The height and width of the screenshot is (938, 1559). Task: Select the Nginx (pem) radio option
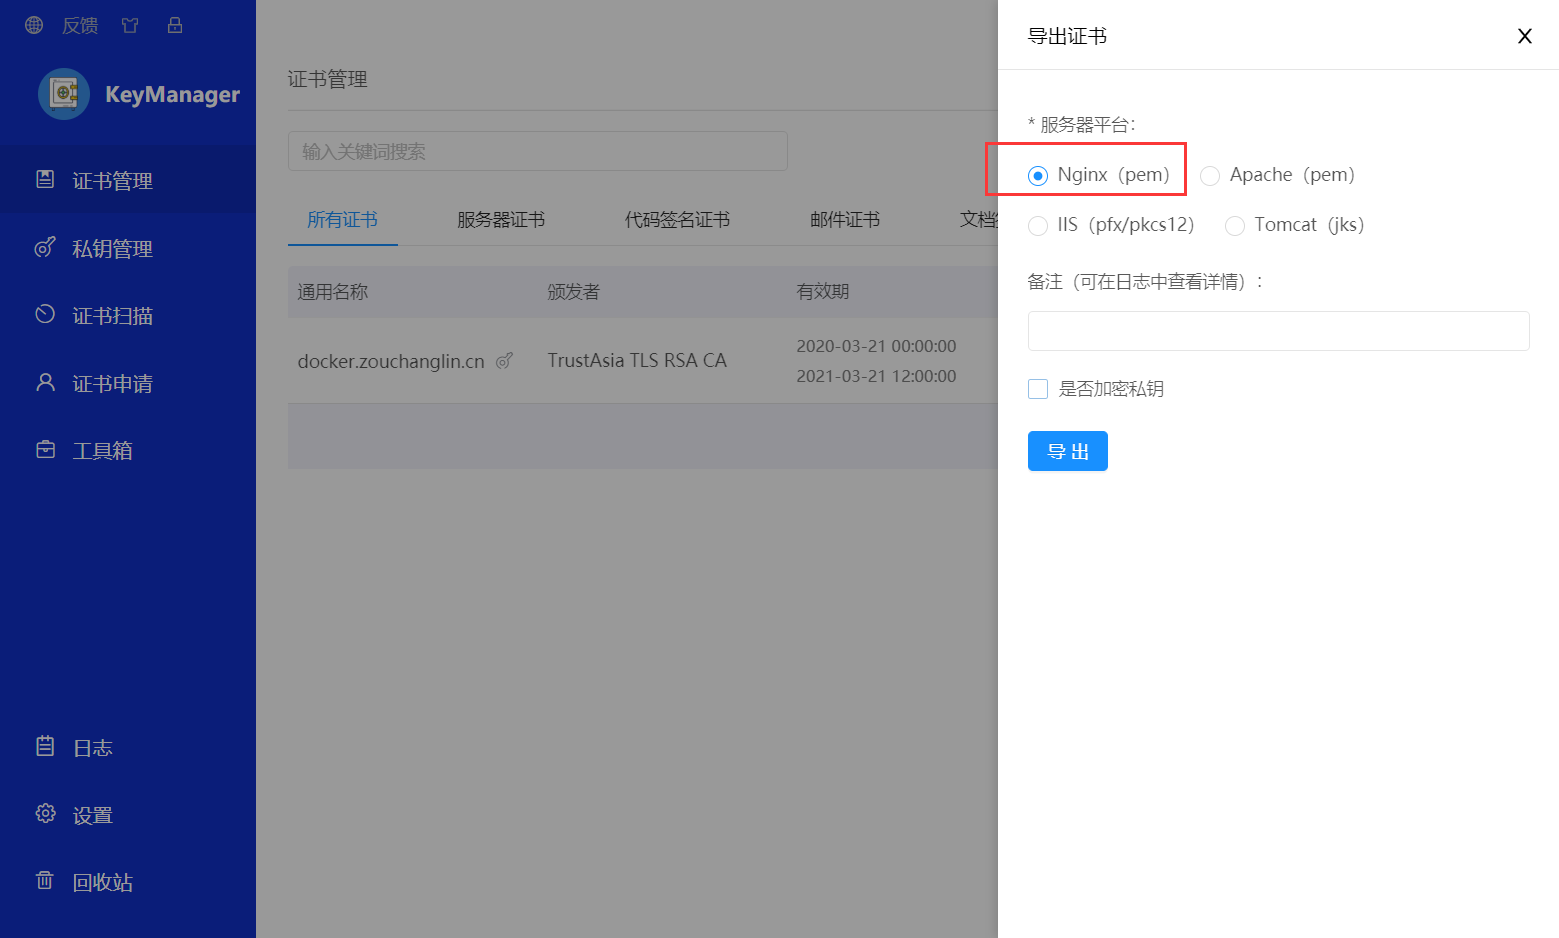coord(1038,176)
